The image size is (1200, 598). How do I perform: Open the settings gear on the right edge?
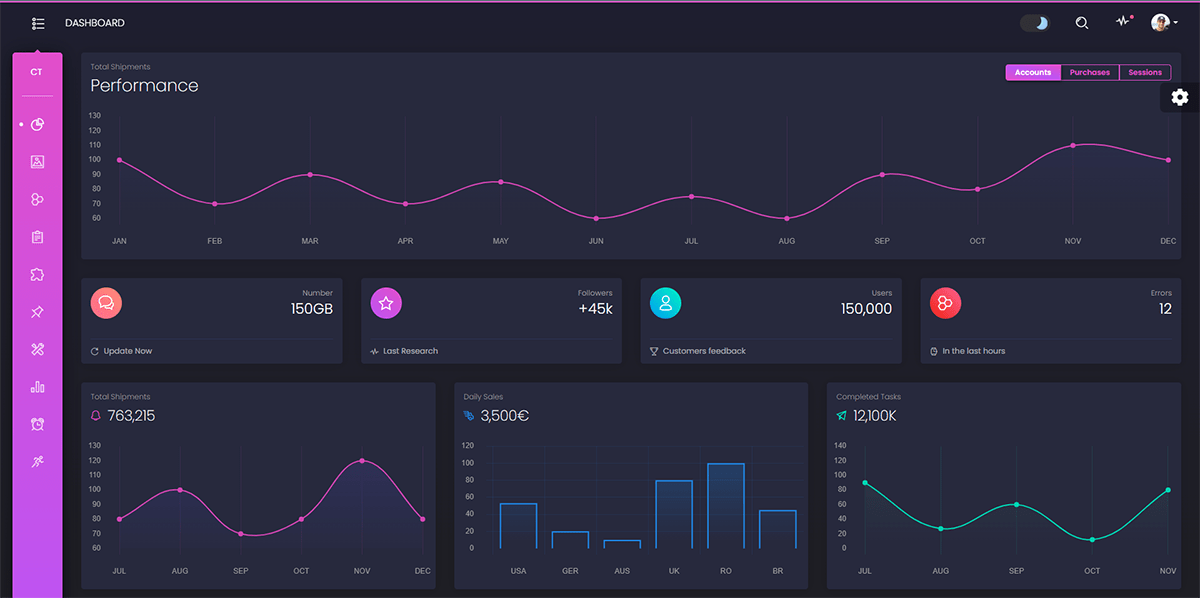[1179, 97]
